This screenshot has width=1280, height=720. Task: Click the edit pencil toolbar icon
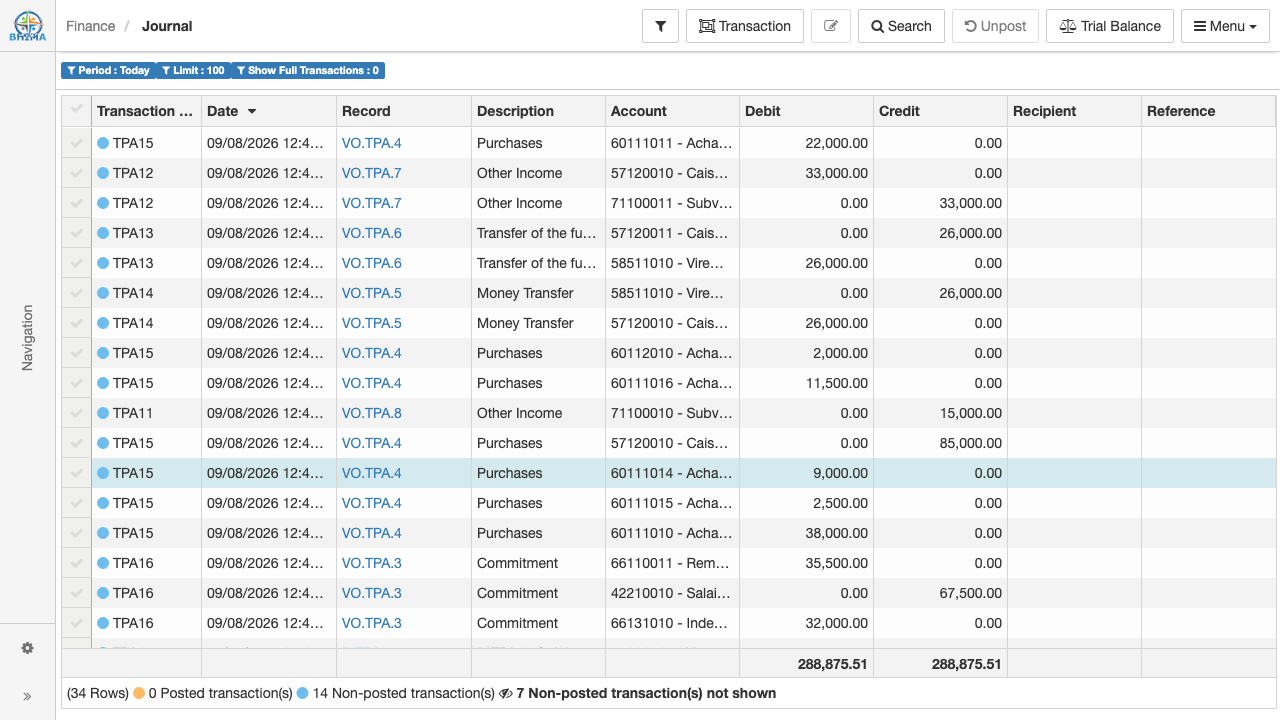[x=830, y=26]
